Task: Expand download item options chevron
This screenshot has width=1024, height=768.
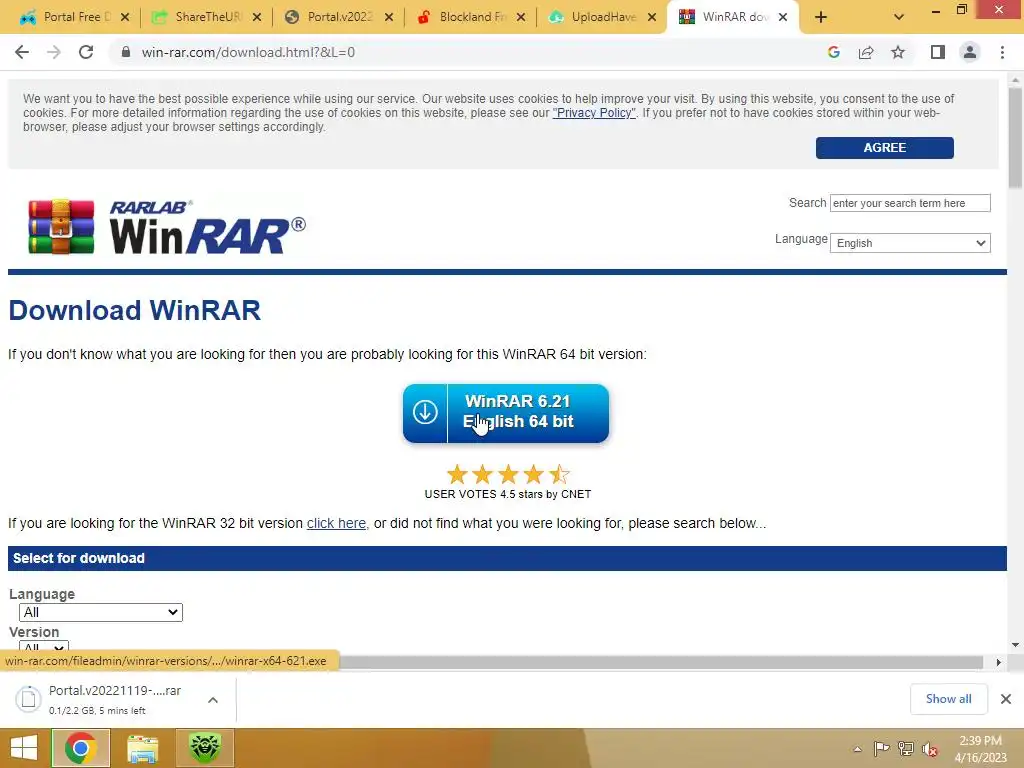Action: click(213, 700)
